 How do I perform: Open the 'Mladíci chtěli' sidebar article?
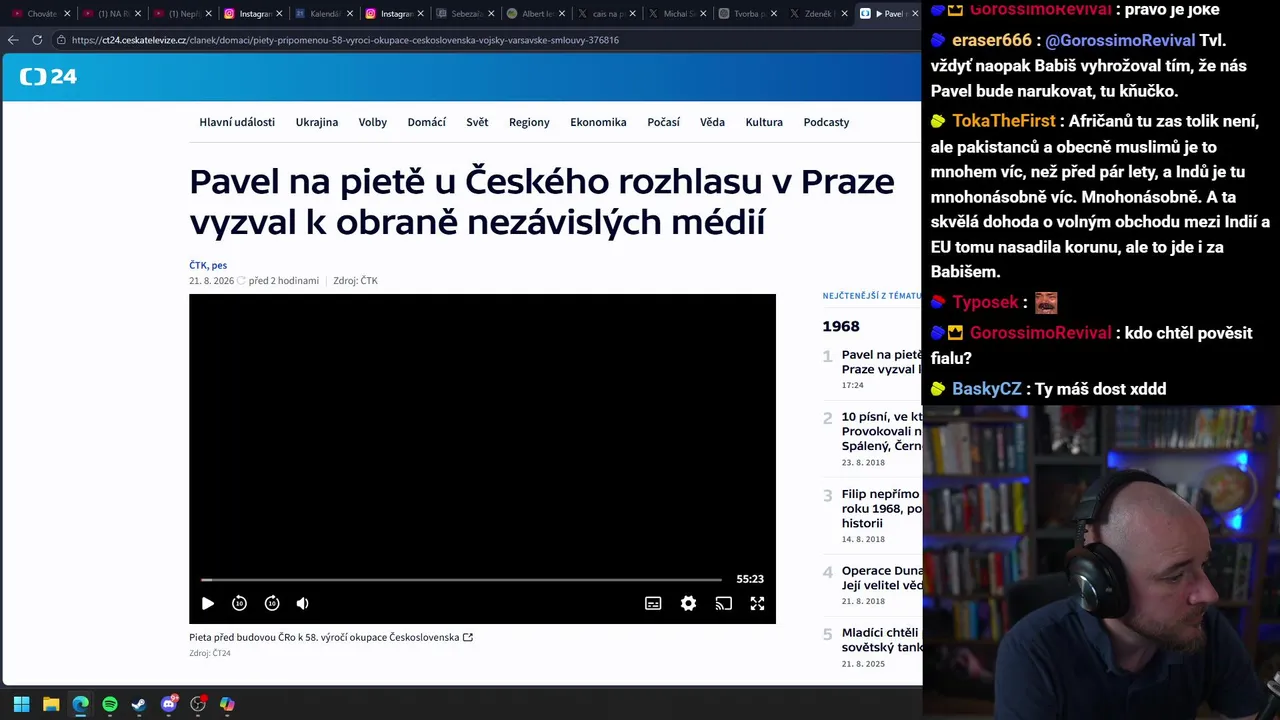[x=882, y=640]
